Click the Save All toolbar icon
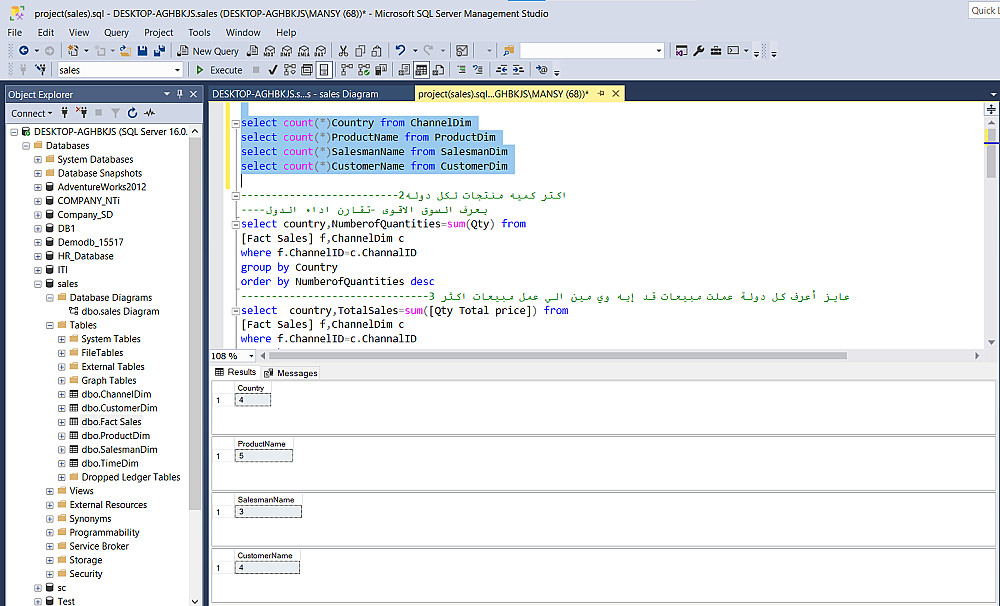The image size is (1000, 606). click(x=158, y=50)
